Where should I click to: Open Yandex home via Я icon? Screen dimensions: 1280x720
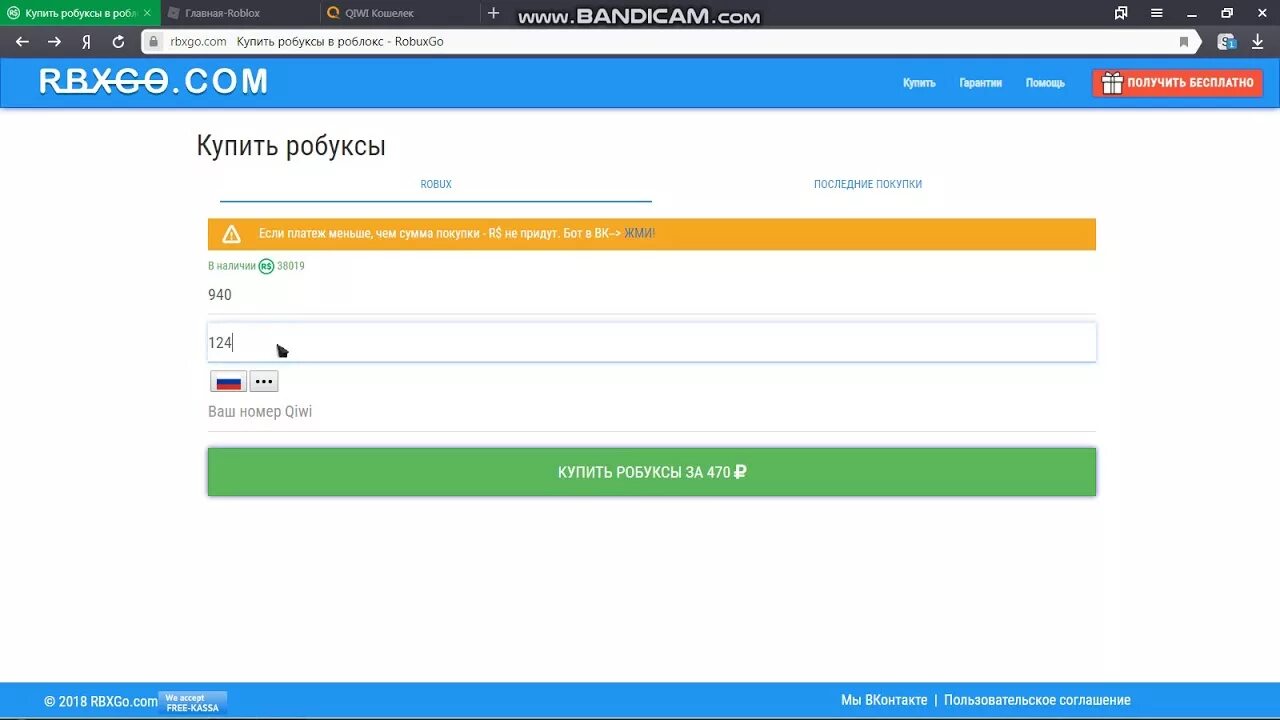pyautogui.click(x=87, y=42)
